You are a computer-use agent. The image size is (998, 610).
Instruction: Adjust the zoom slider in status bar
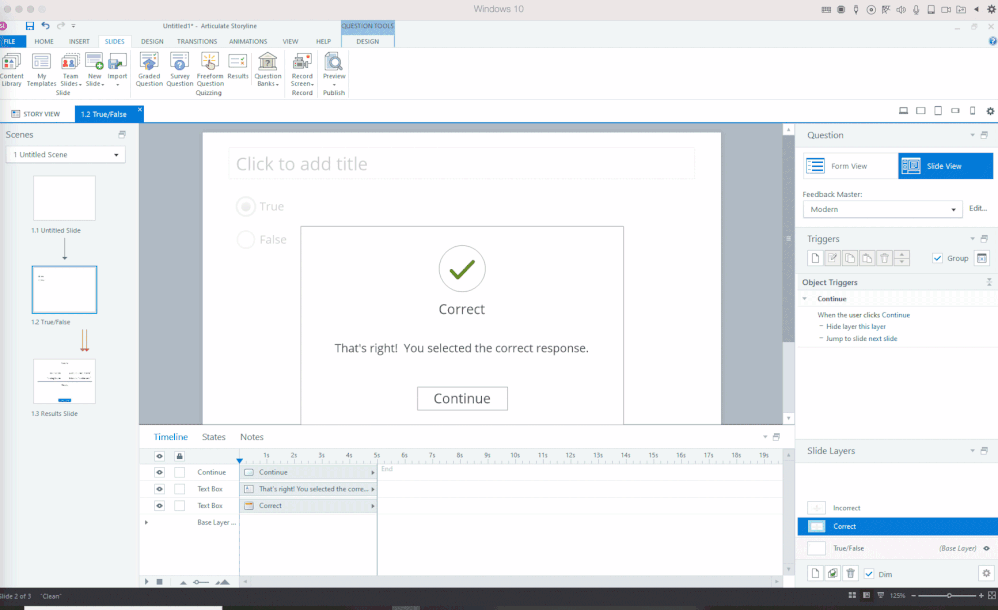(x=949, y=596)
